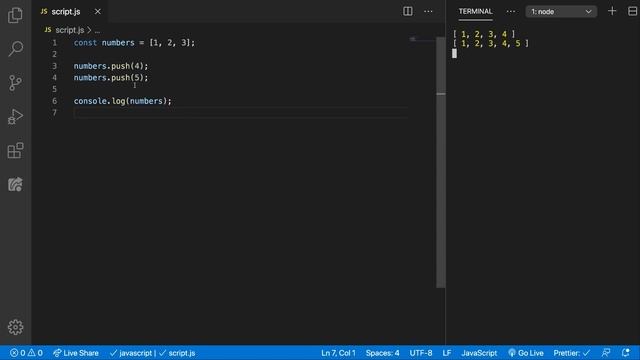Click script.js status bar item

(x=177, y=353)
